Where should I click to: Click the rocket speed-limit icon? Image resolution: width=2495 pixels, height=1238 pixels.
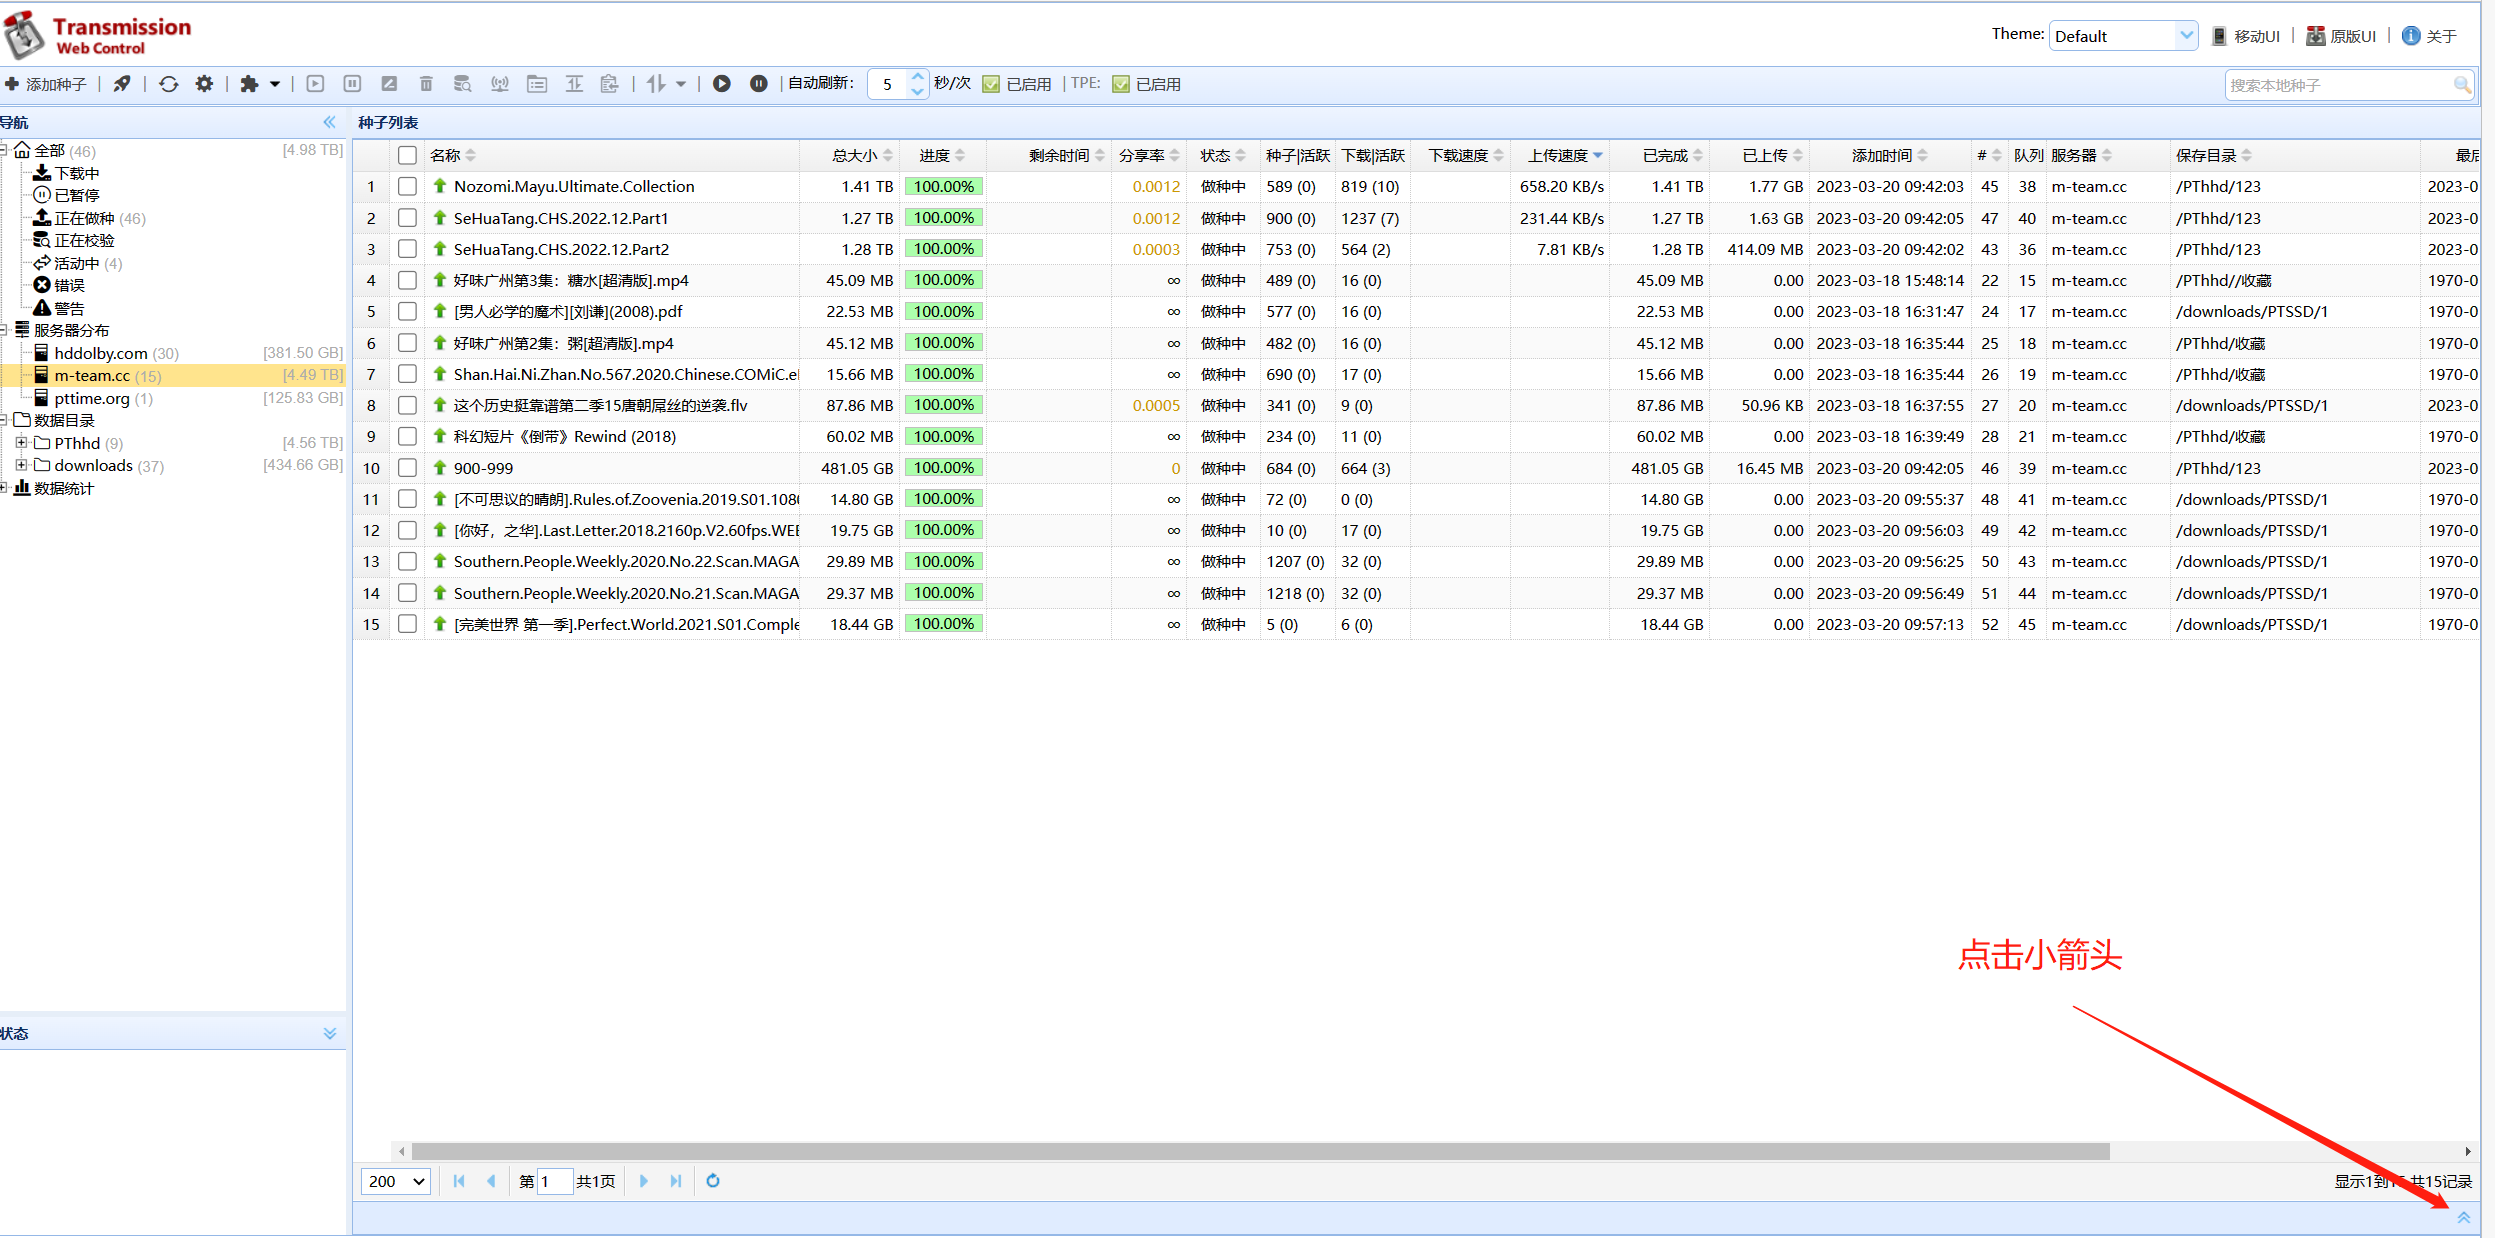coord(122,84)
